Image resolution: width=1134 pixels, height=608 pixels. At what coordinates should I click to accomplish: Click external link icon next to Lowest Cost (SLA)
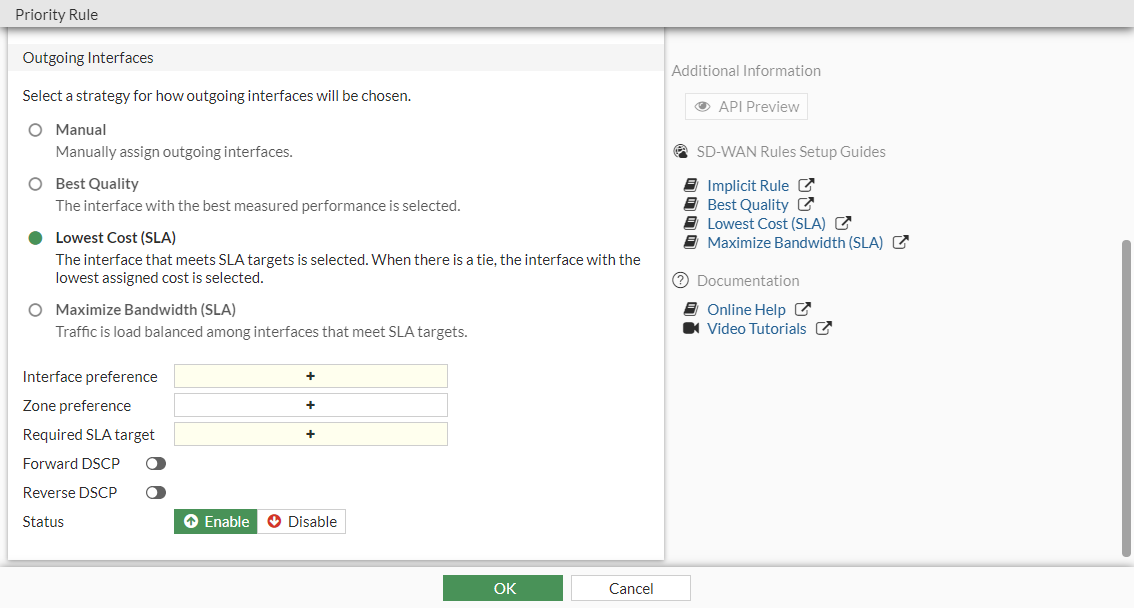point(843,224)
